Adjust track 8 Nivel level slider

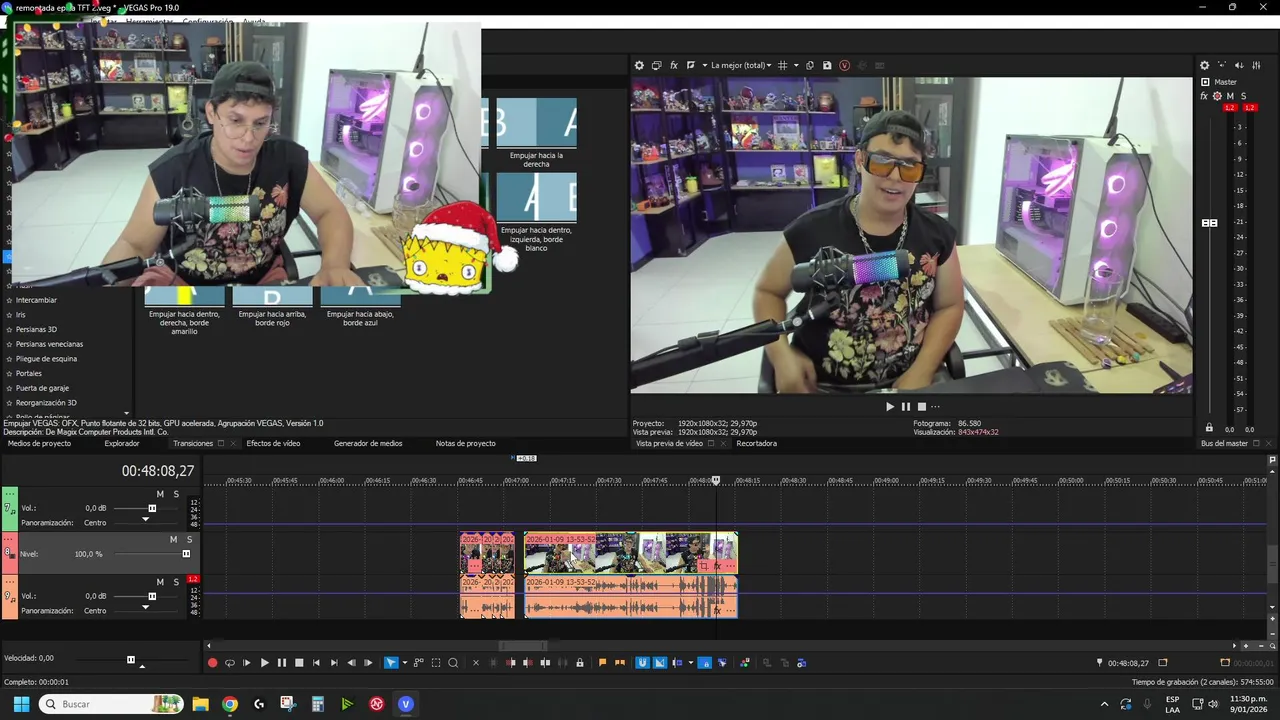(186, 553)
